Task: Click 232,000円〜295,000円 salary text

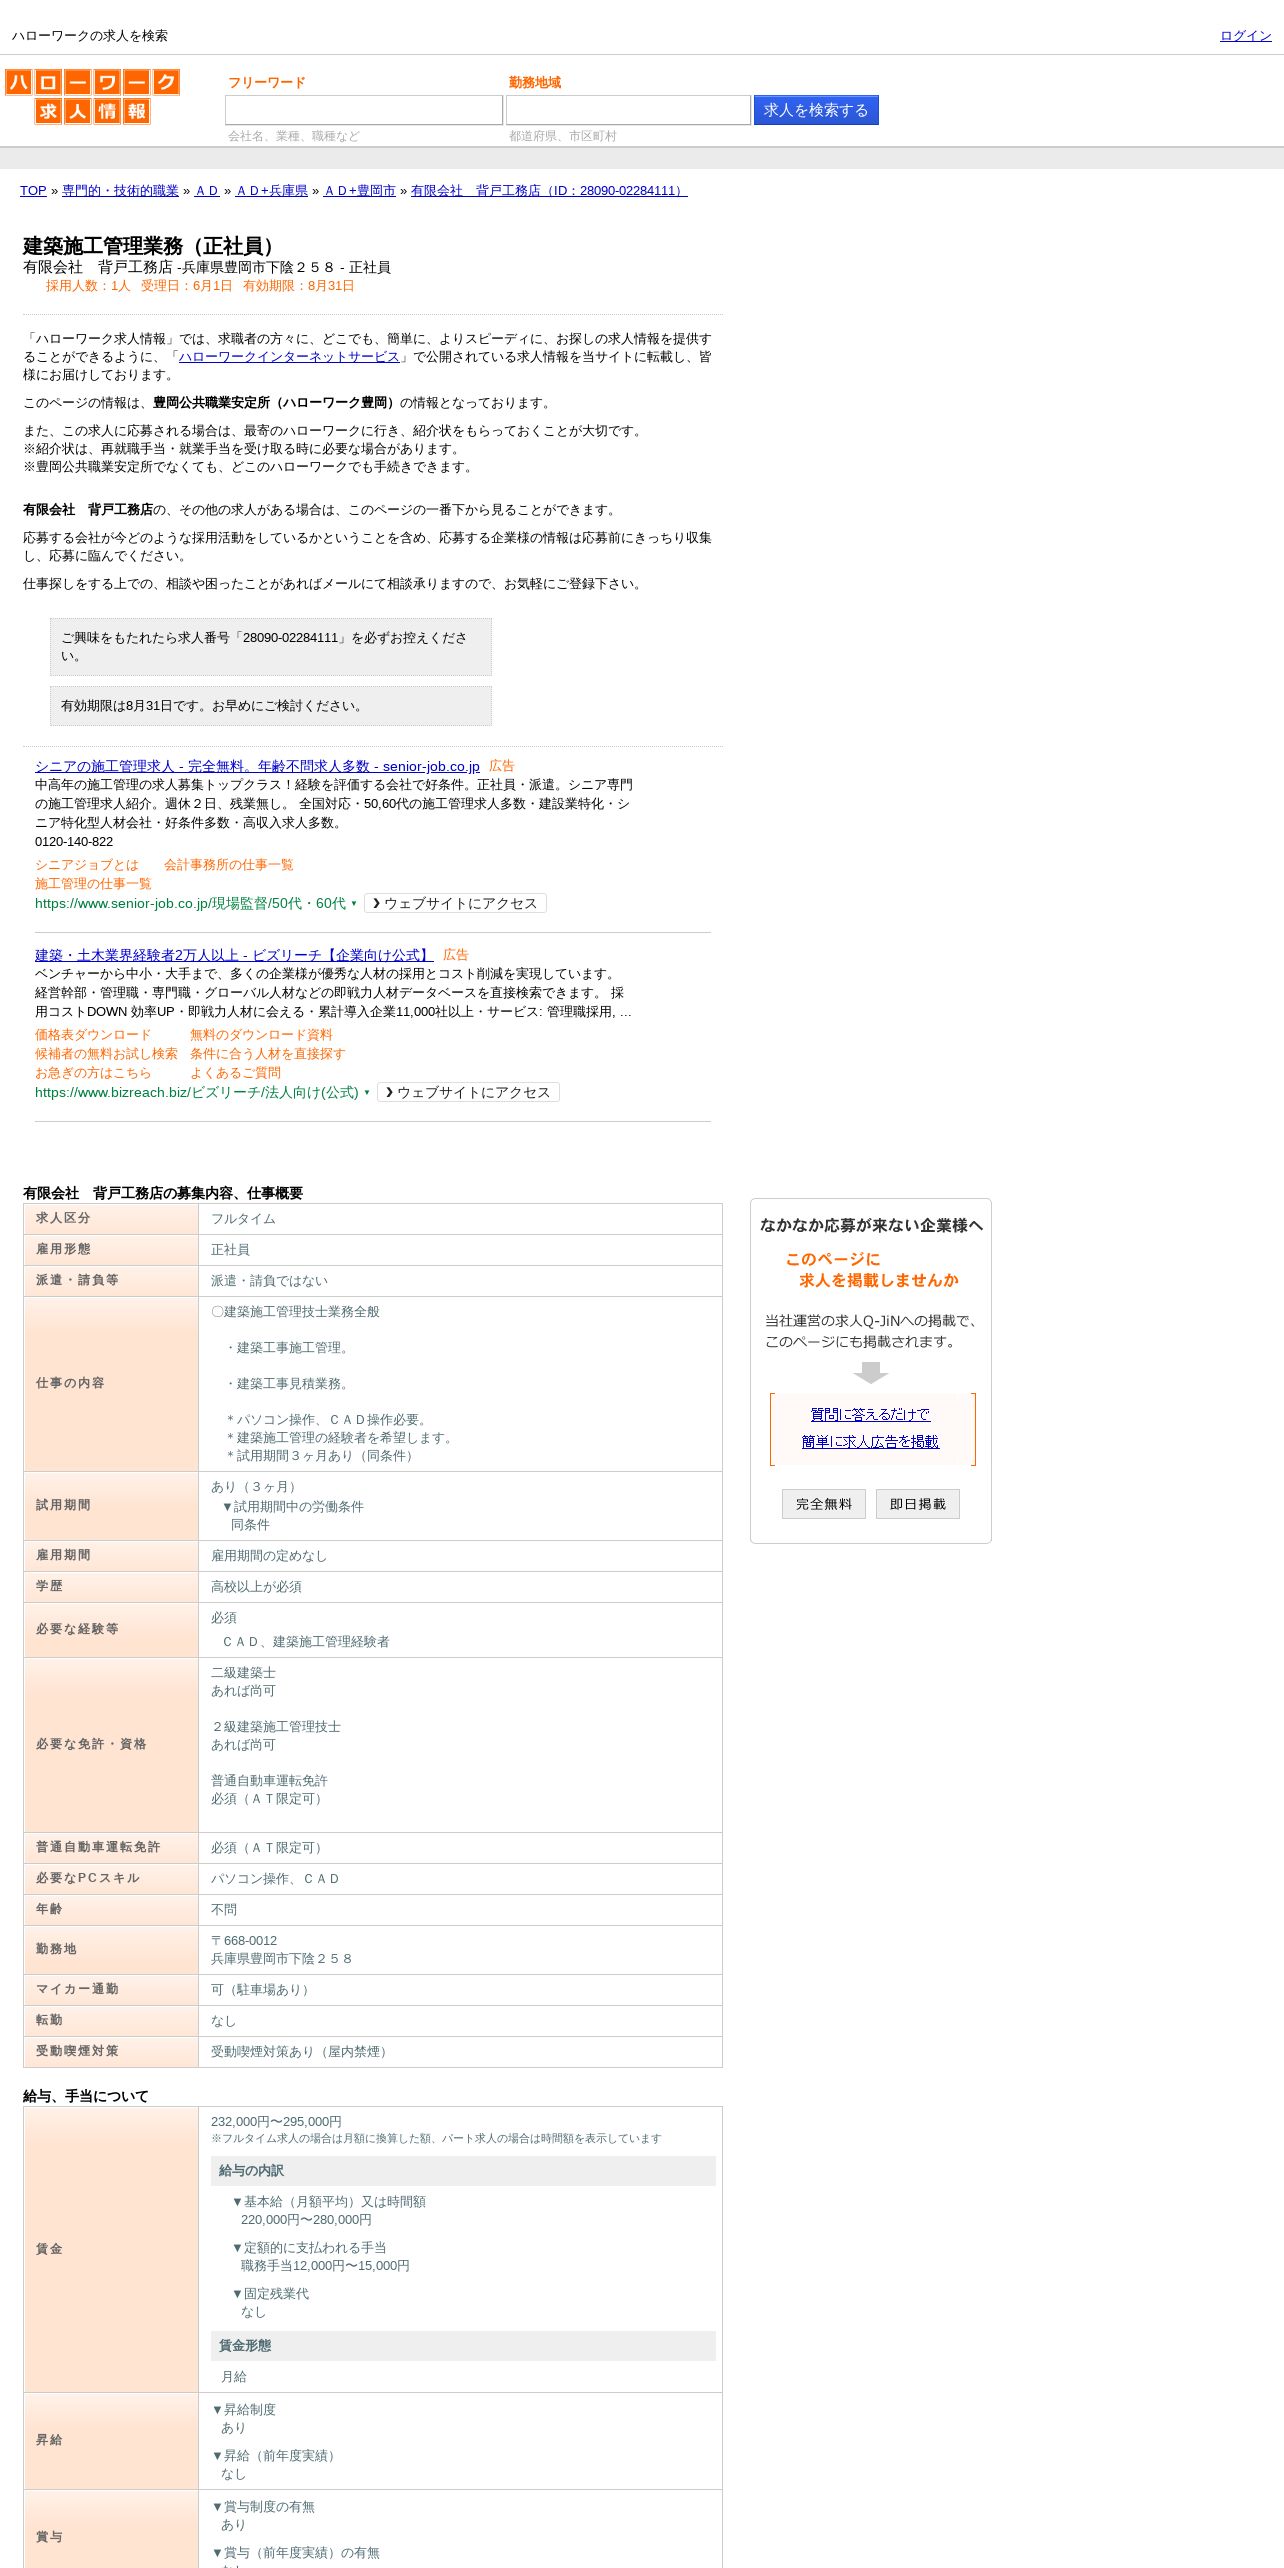Action: tap(276, 2122)
